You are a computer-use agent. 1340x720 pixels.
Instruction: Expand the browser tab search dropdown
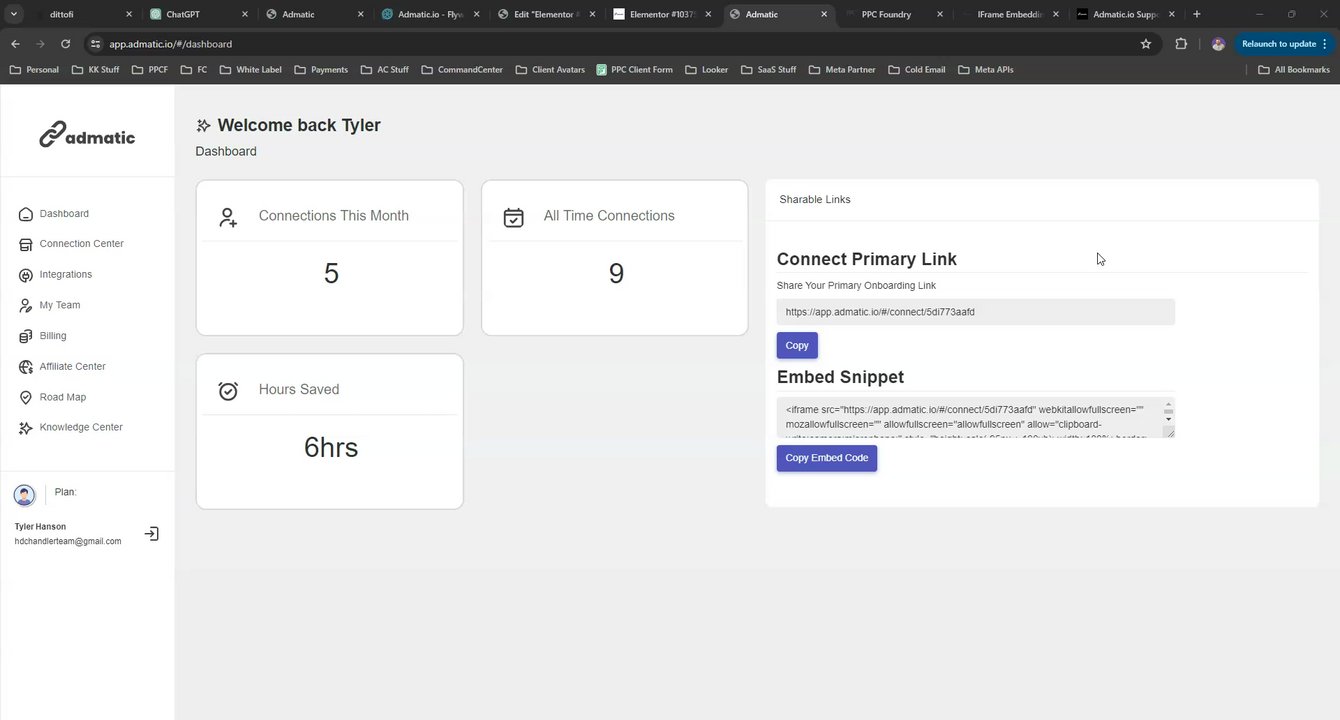tap(14, 14)
